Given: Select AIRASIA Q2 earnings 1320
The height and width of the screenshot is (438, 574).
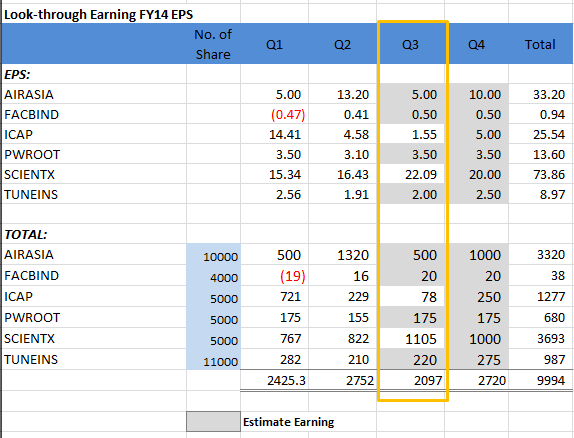Looking at the screenshot, I should click(x=353, y=255).
